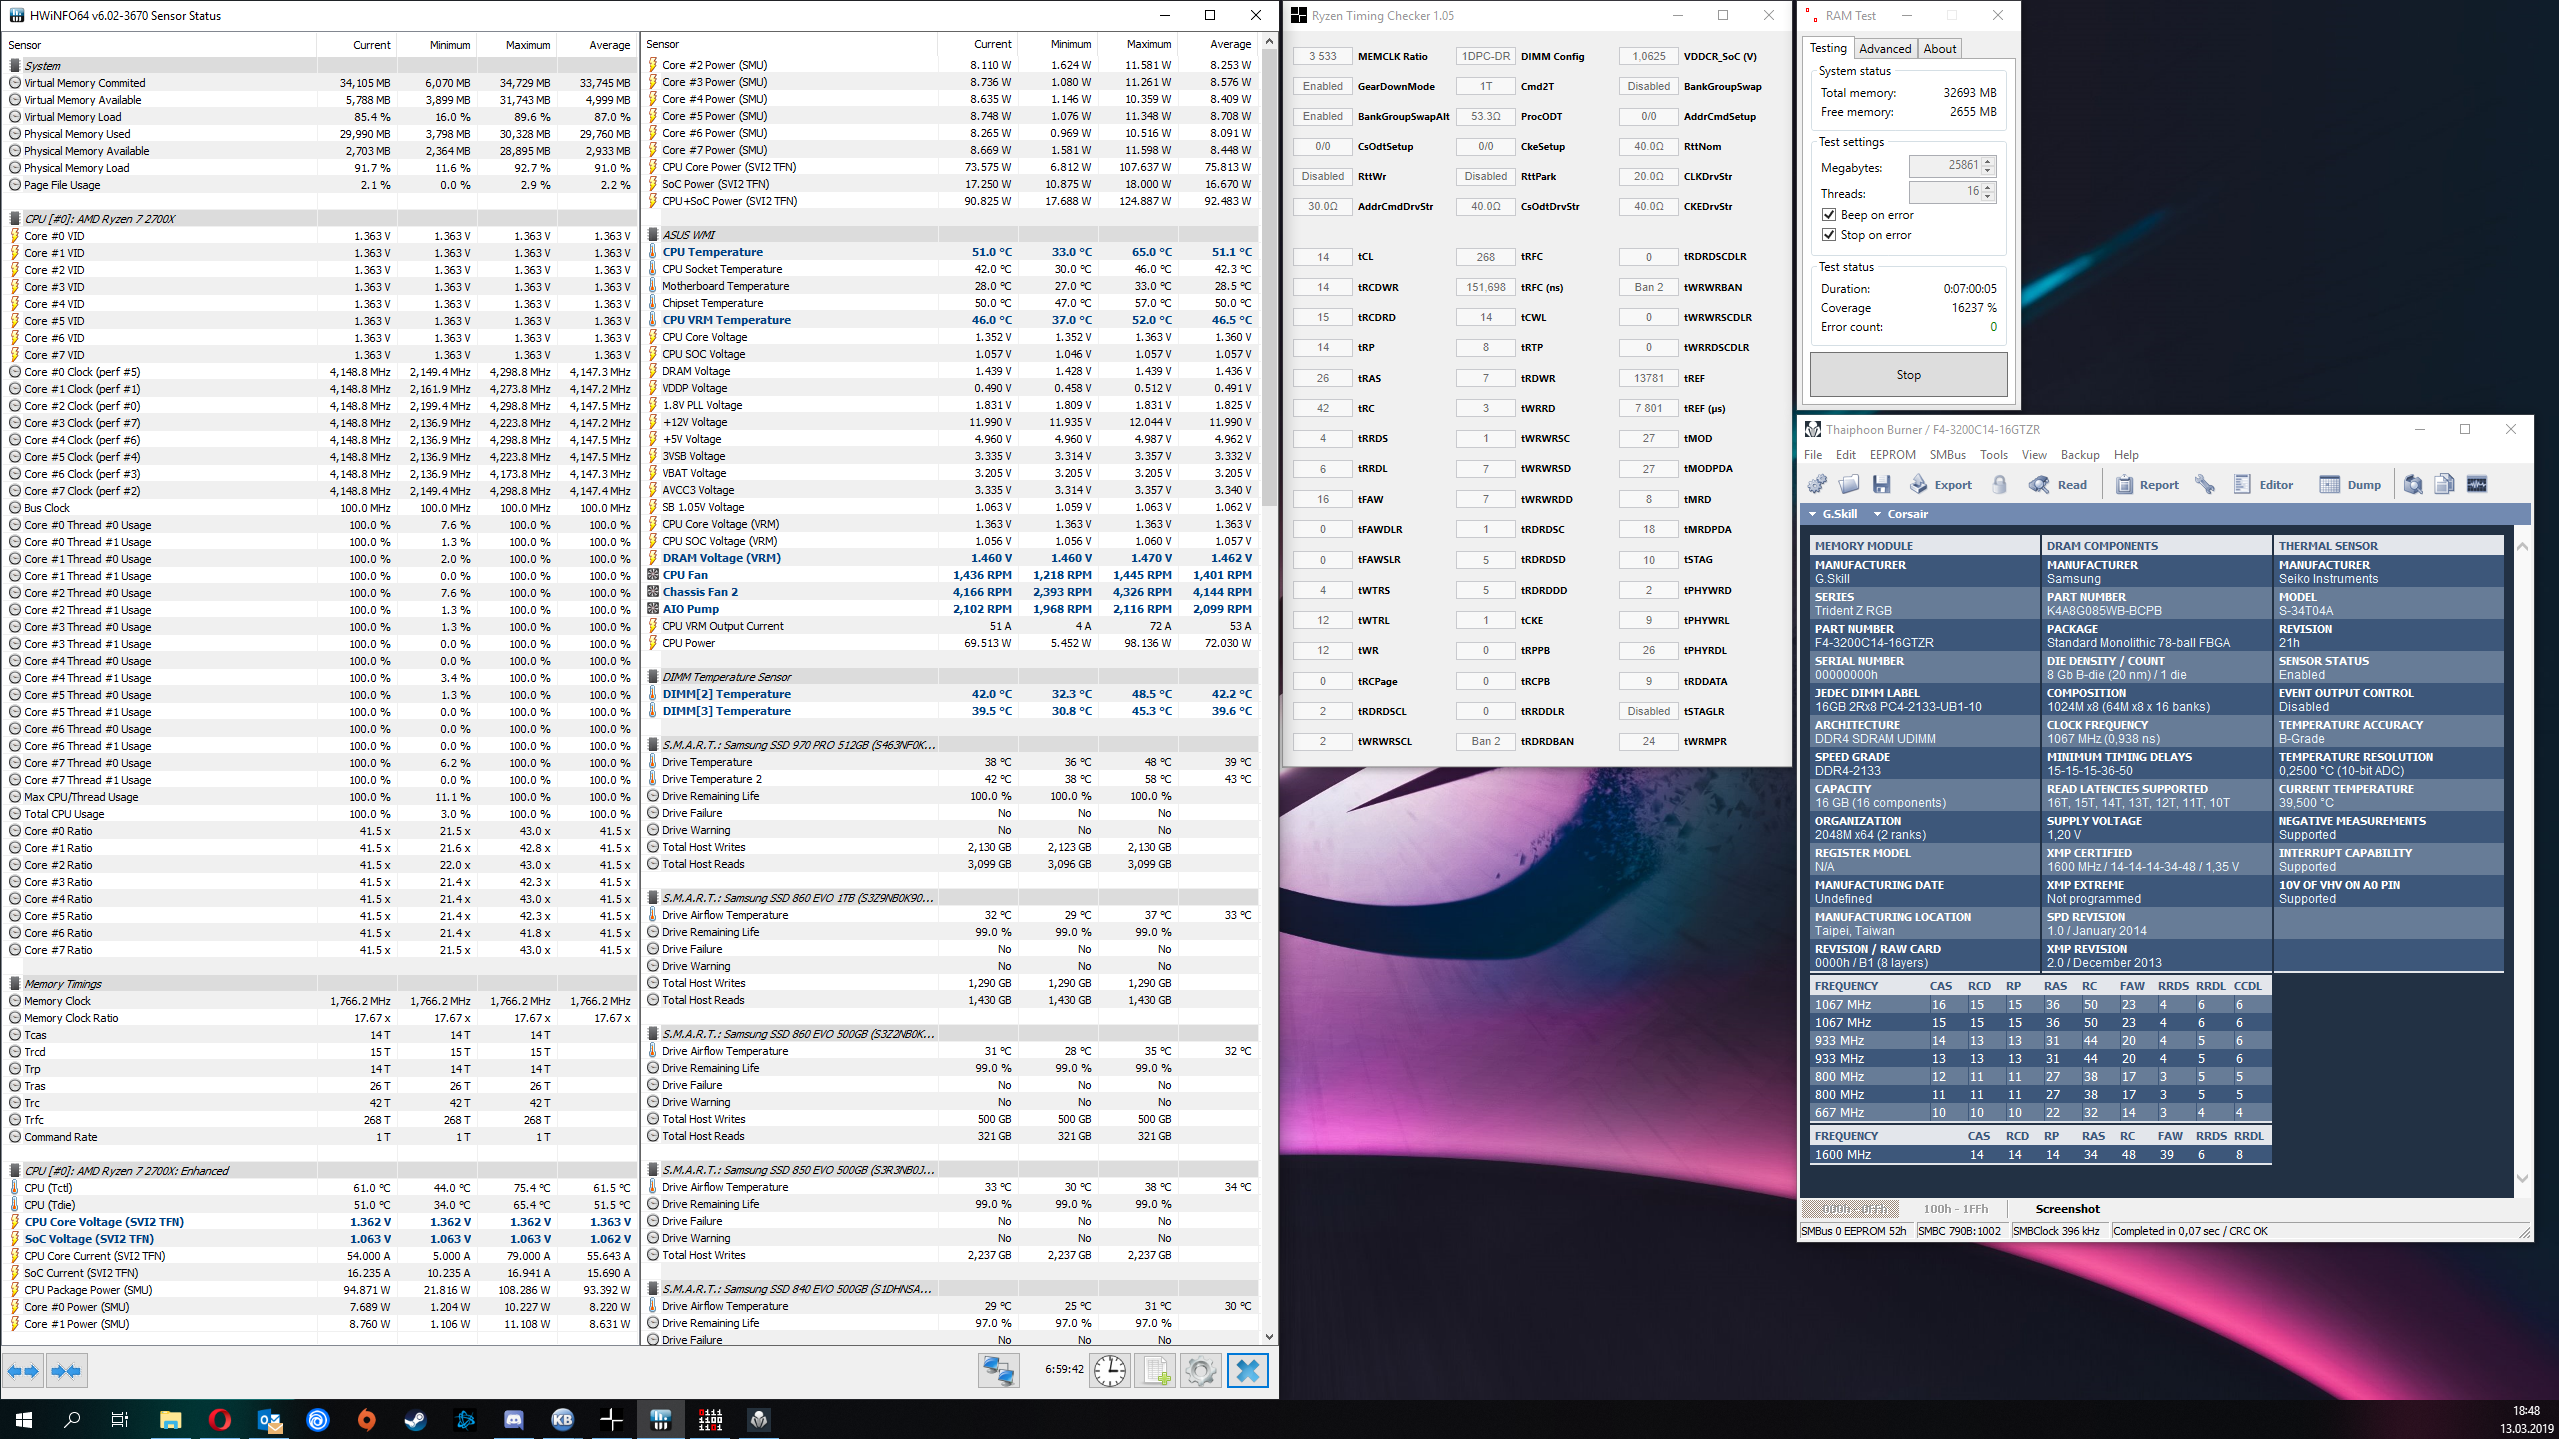
Task: Toggle the Stop on error checkbox
Action: pyautogui.click(x=1829, y=235)
